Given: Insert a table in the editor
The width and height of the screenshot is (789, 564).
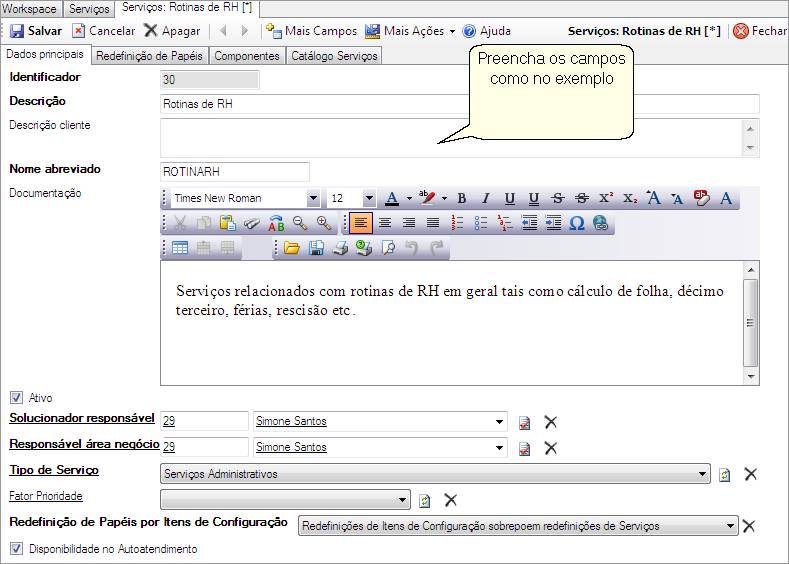Looking at the screenshot, I should pos(180,248).
